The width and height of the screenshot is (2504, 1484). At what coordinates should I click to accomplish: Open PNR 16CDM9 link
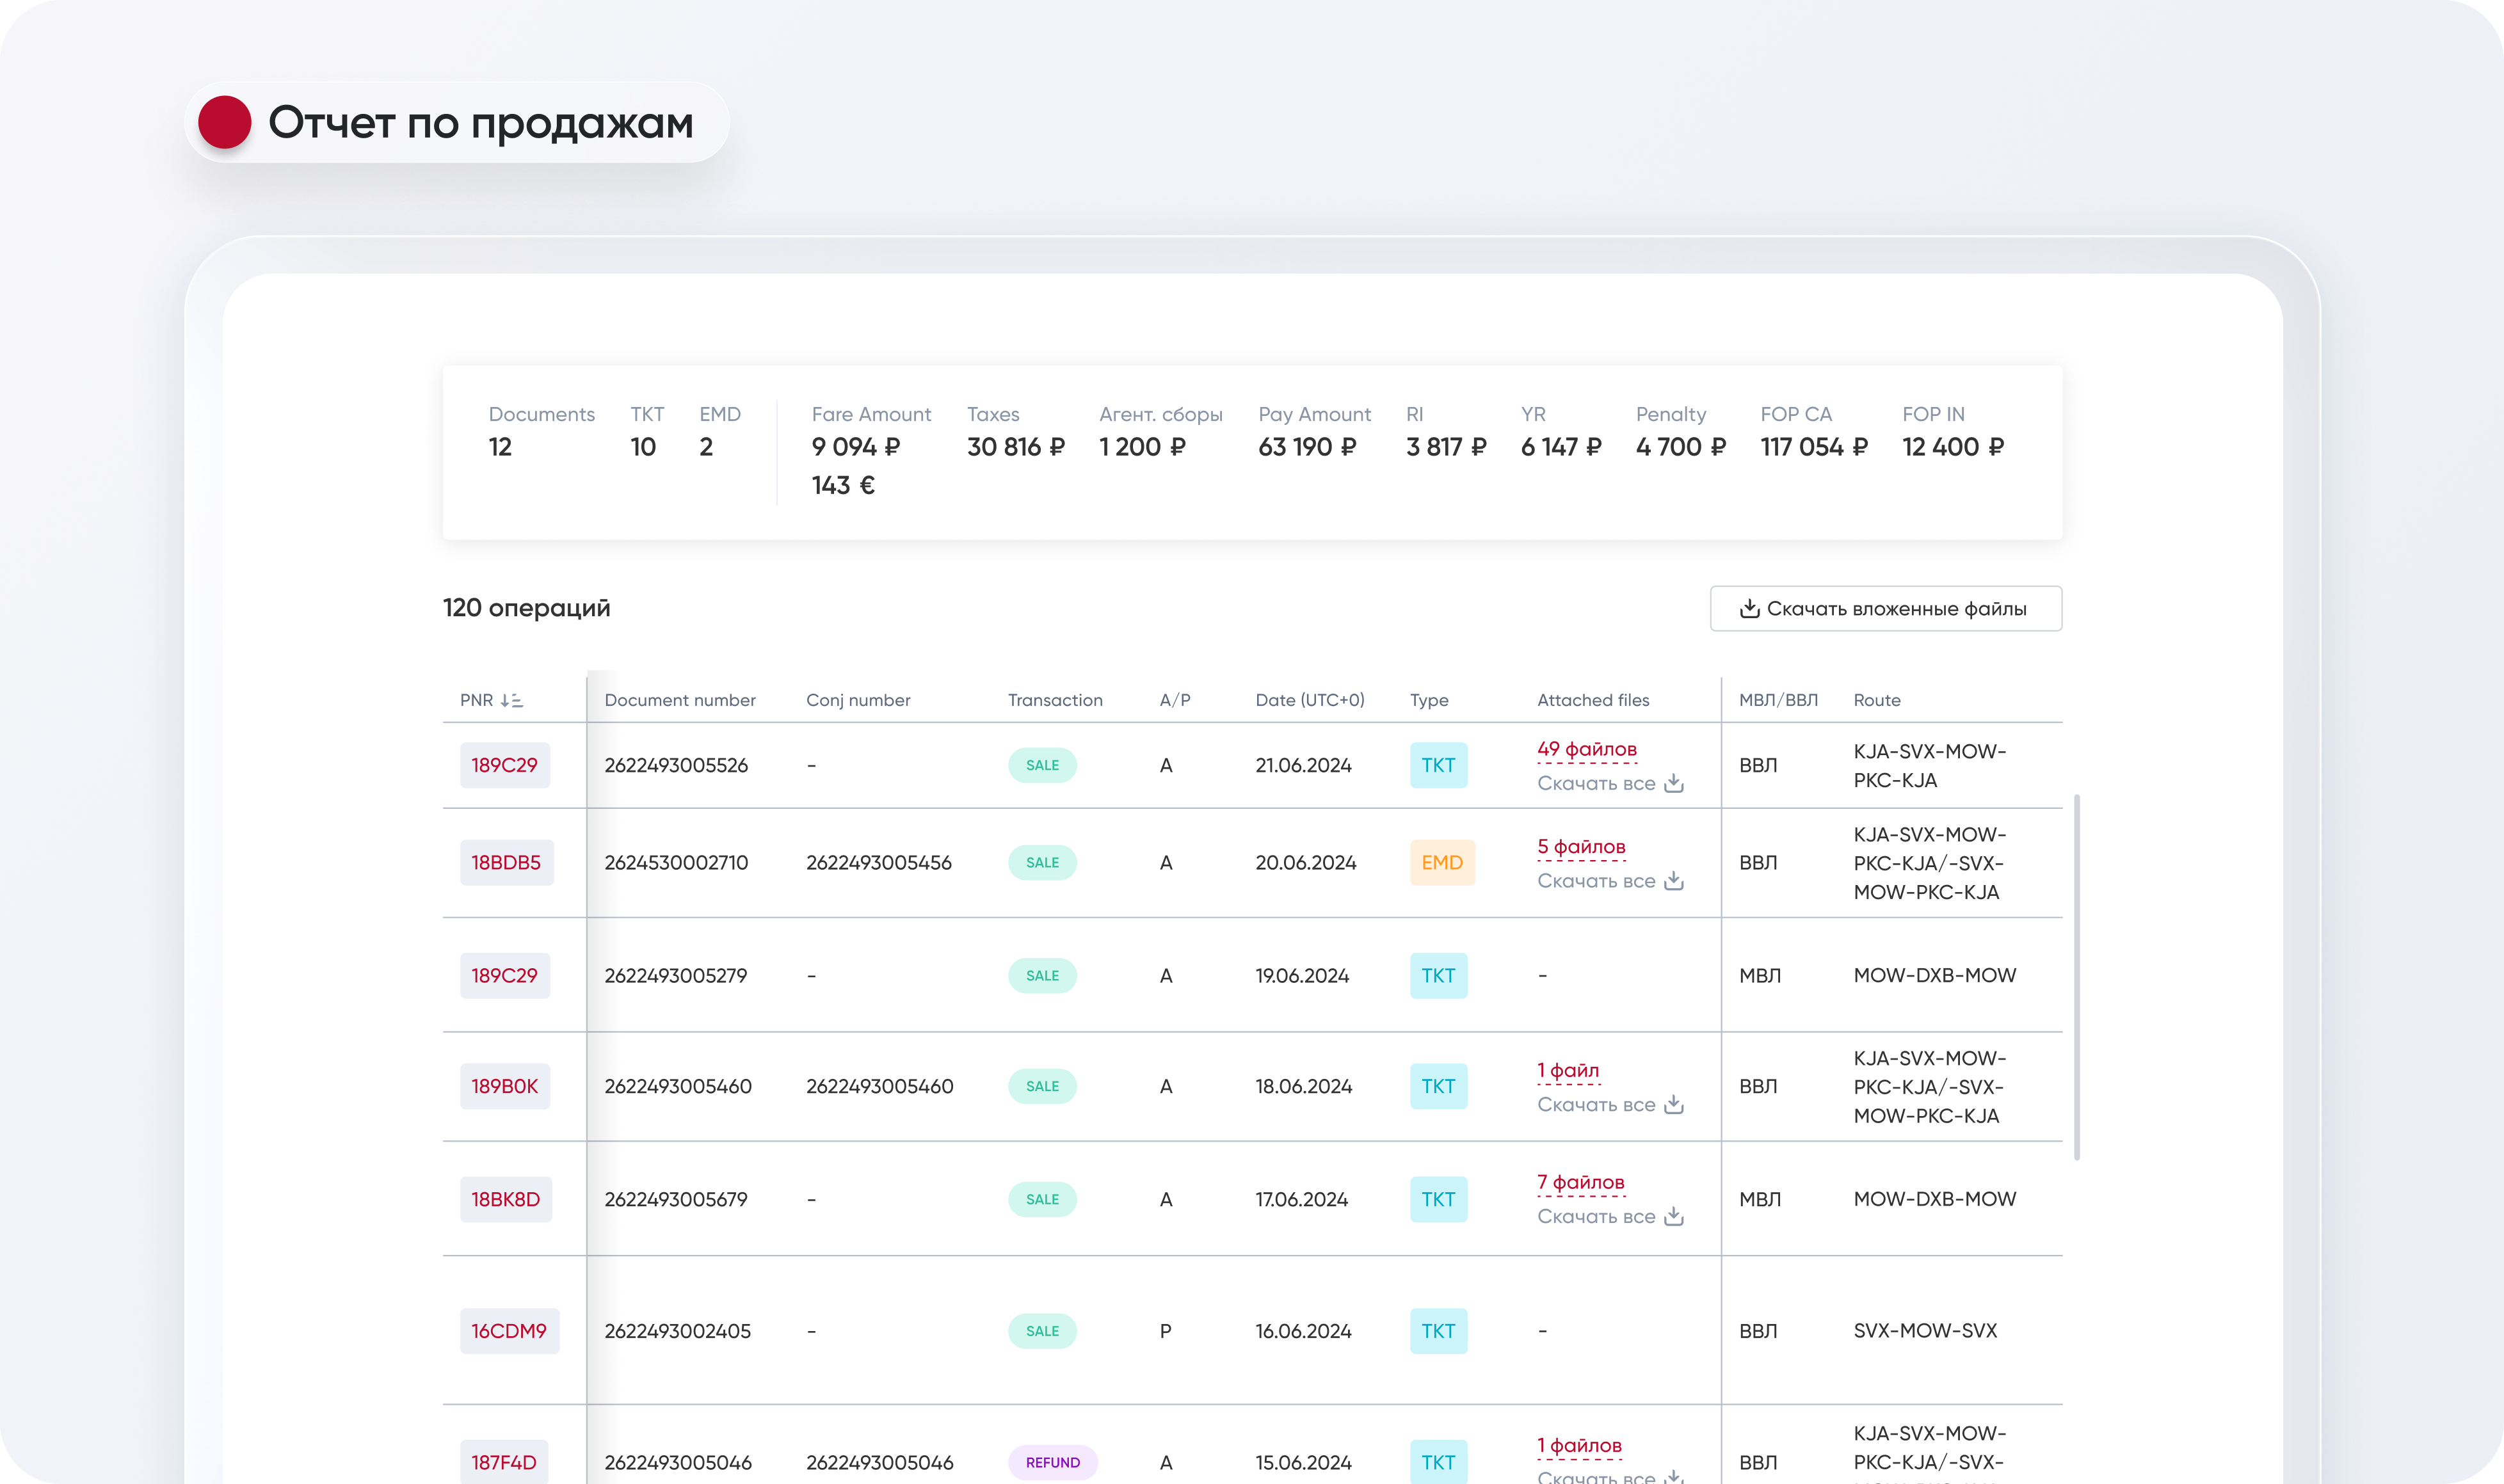[509, 1331]
